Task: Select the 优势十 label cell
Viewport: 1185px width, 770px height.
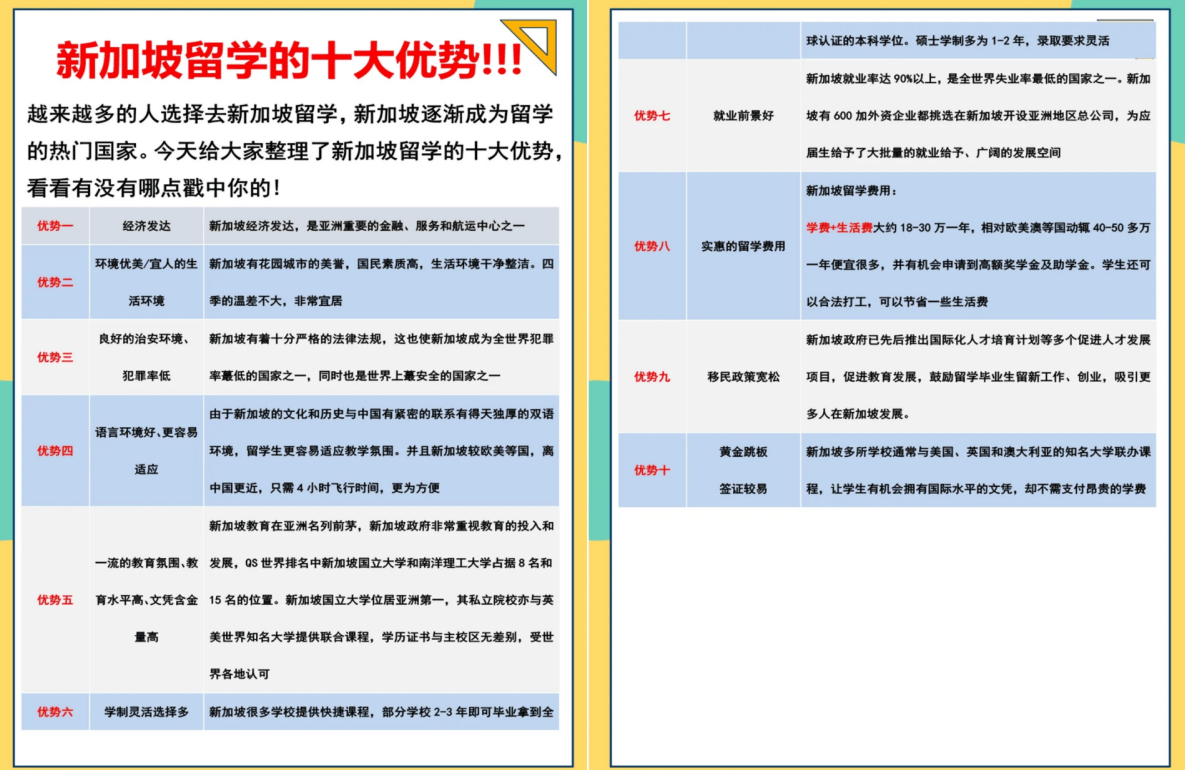Action: coord(652,470)
